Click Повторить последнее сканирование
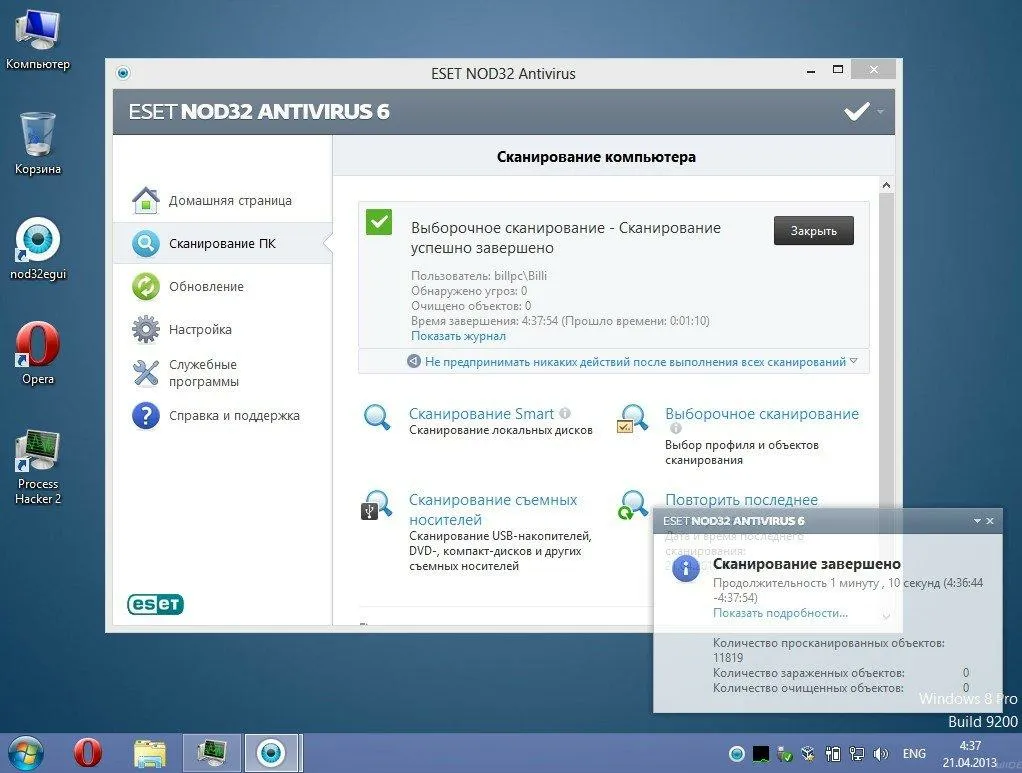The image size is (1022, 773). click(741, 500)
